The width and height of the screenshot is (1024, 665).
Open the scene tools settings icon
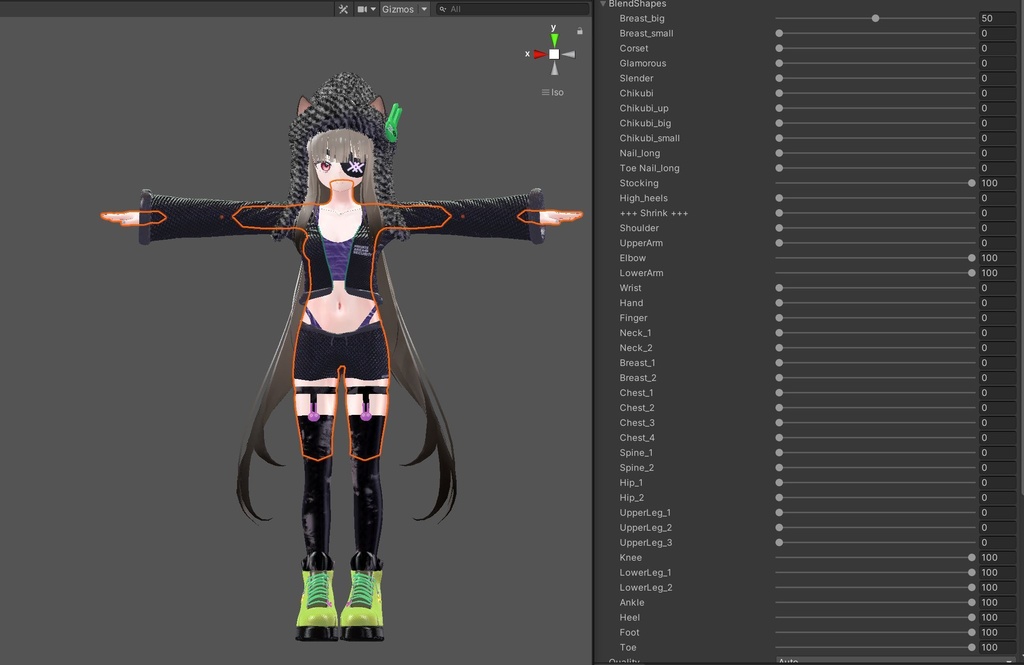[343, 9]
